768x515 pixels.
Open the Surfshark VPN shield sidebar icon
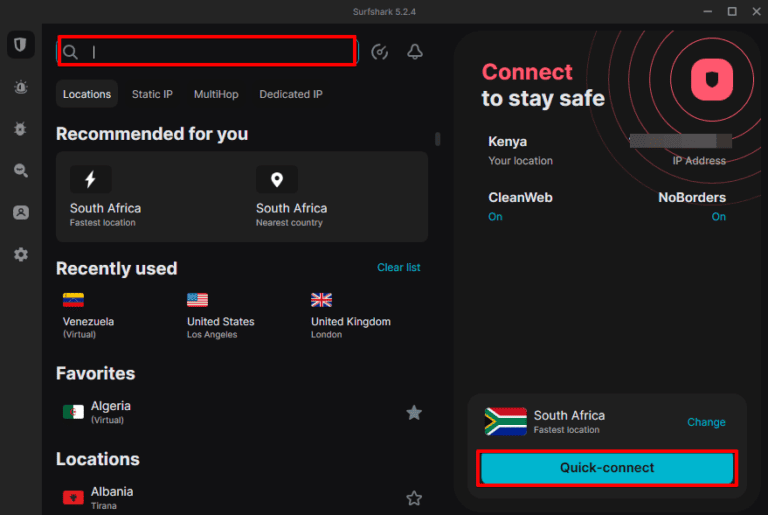coord(20,45)
